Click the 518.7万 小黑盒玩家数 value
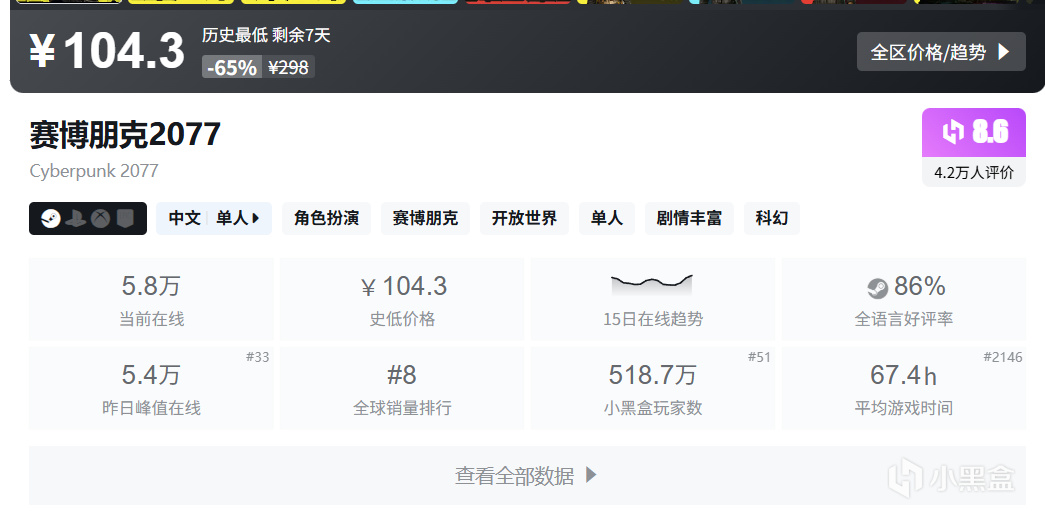Image resolution: width=1045 pixels, height=512 pixels. 652,375
